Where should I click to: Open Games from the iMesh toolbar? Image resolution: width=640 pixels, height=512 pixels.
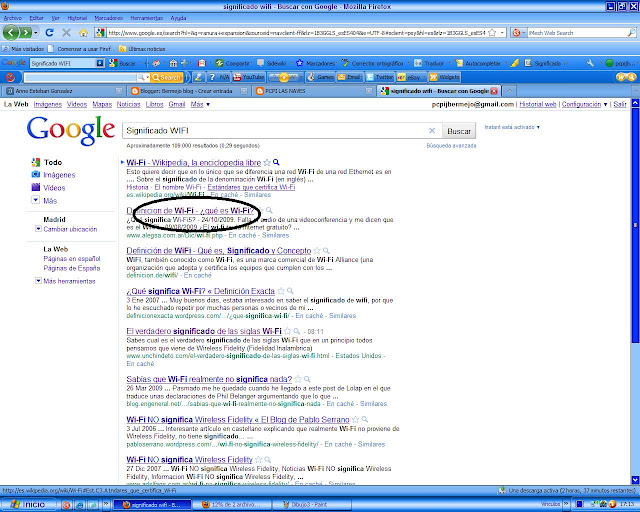pyautogui.click(x=321, y=77)
